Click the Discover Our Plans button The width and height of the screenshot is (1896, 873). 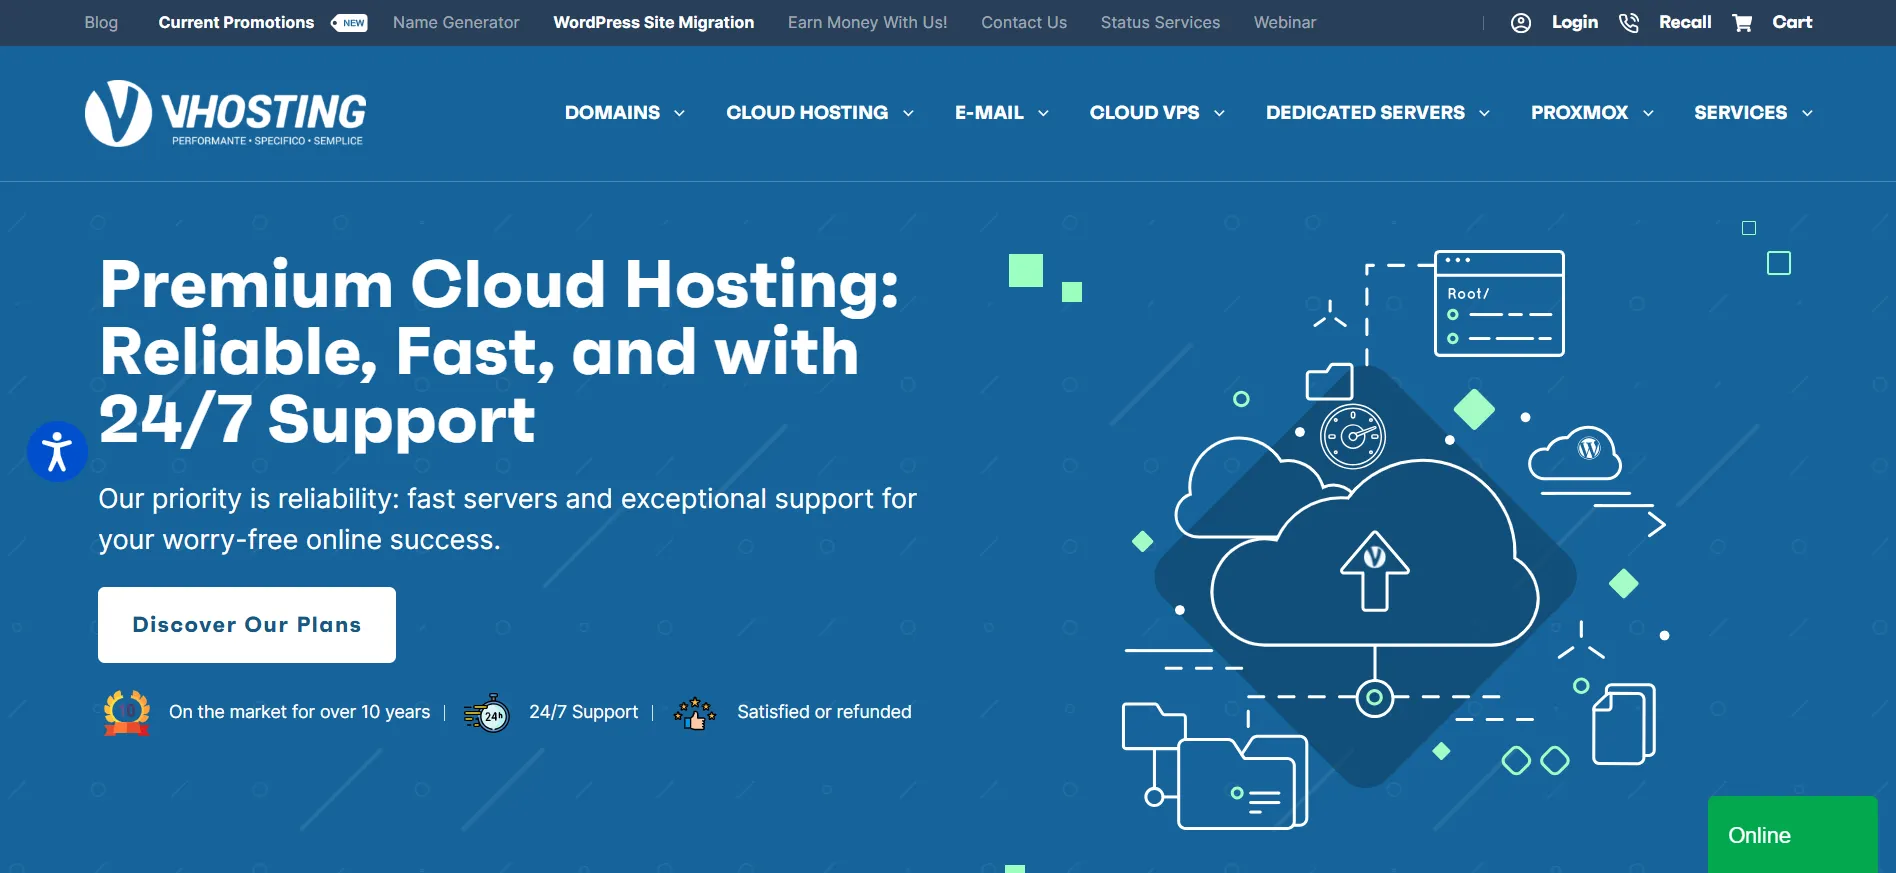click(247, 625)
